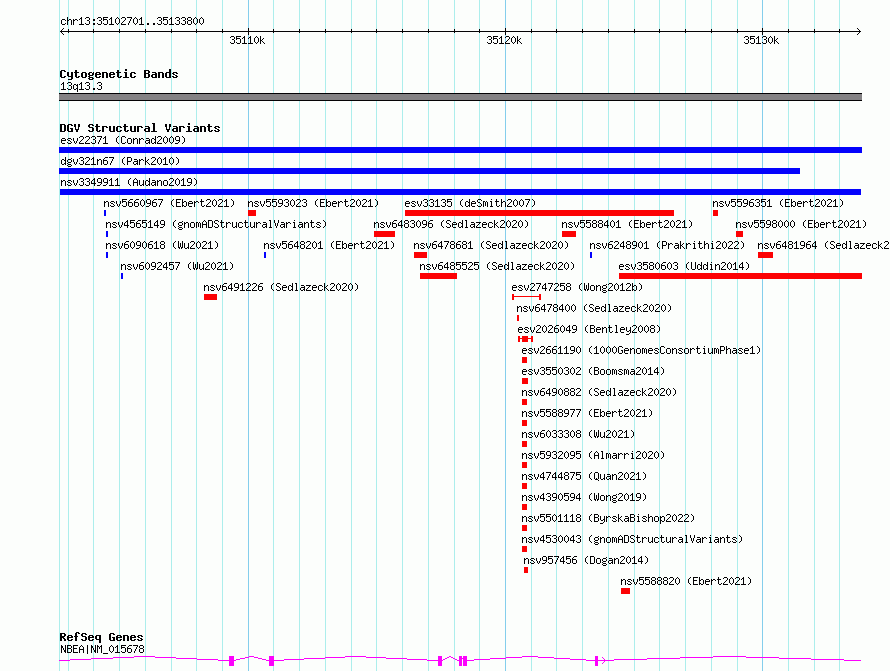Click nsv5588820 (Ebert2021) label
The height and width of the screenshot is (671, 890).
[686, 581]
